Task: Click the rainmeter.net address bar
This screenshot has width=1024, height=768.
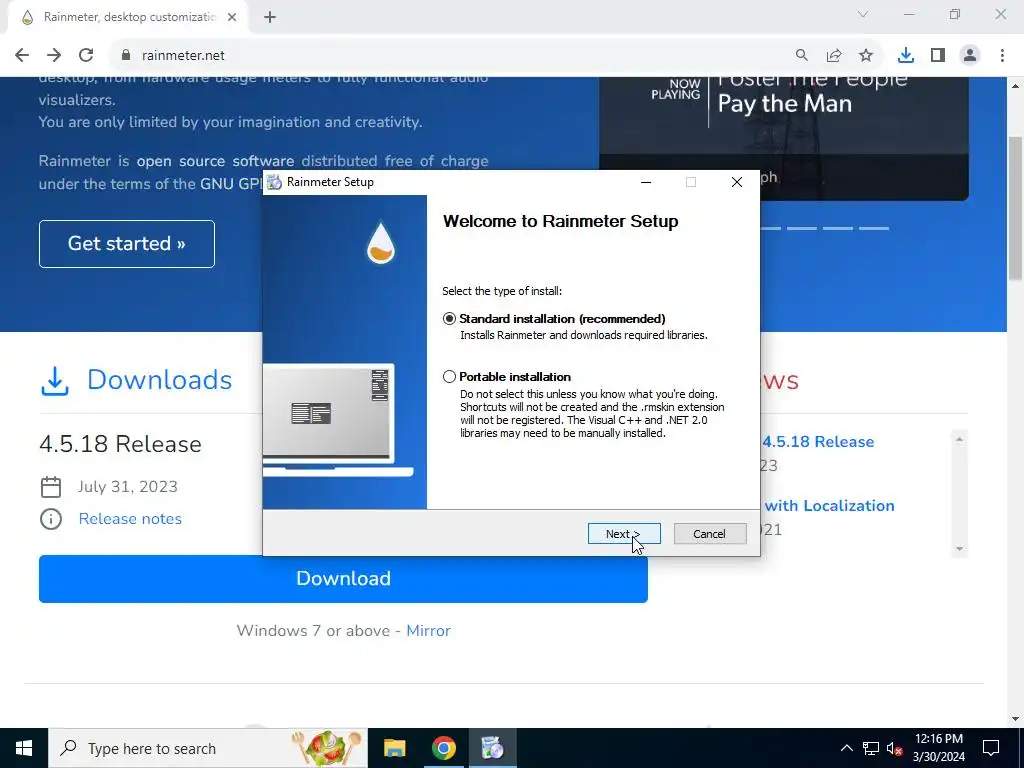Action: click(x=451, y=56)
